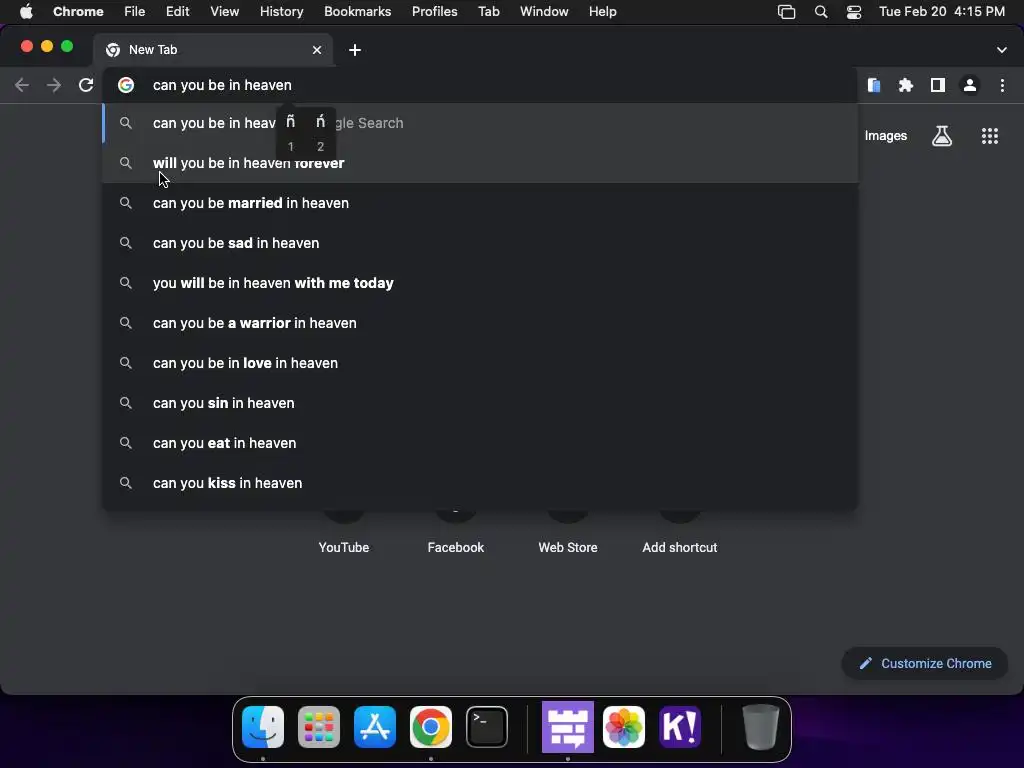The height and width of the screenshot is (768, 1024).
Task: Open the Chrome application menu
Action: (x=78, y=12)
